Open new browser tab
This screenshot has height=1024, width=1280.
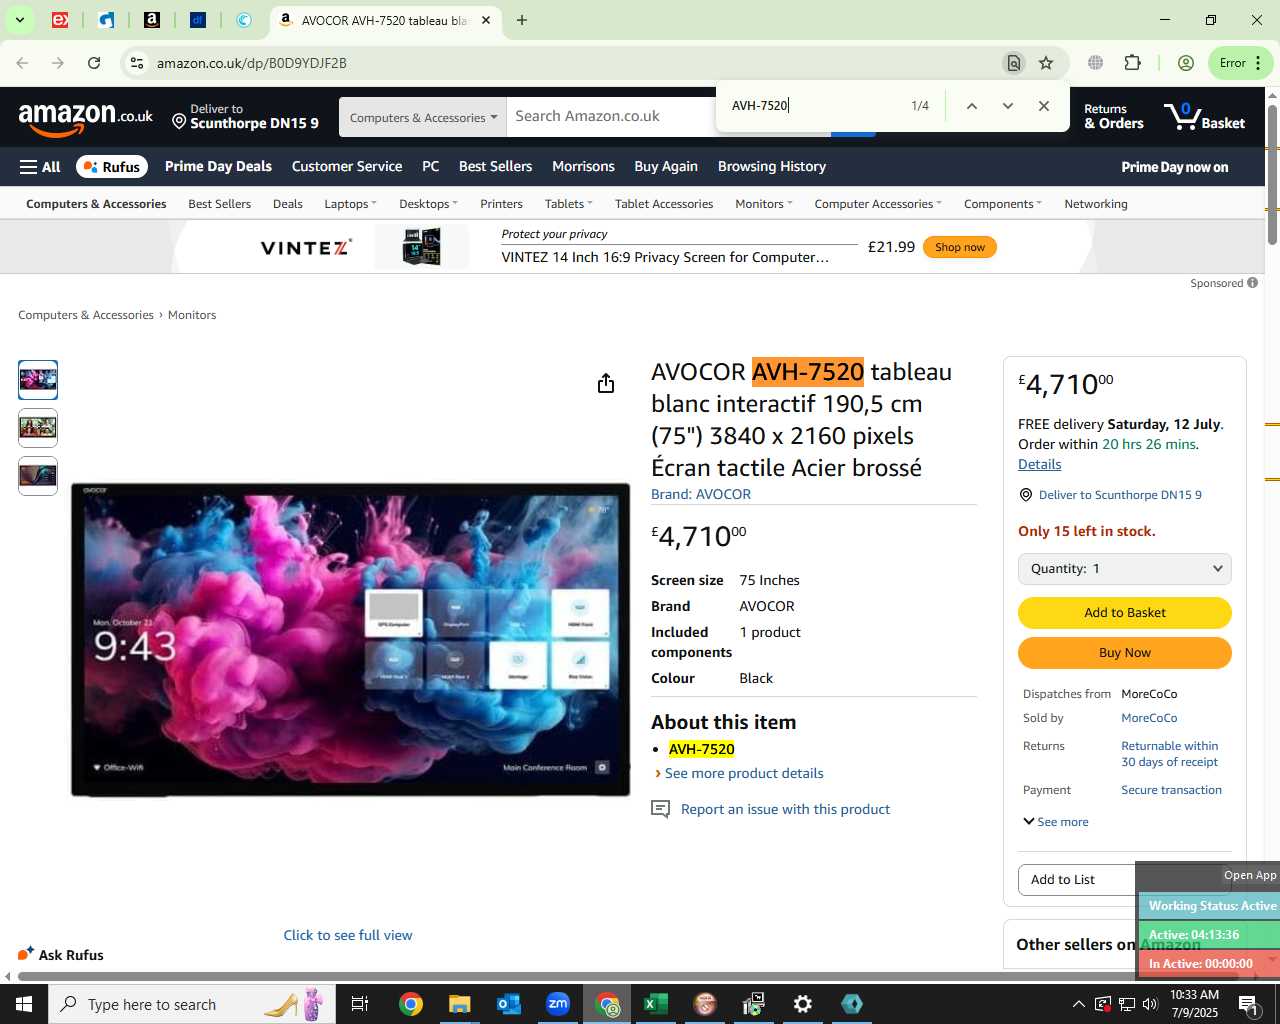coord(521,20)
